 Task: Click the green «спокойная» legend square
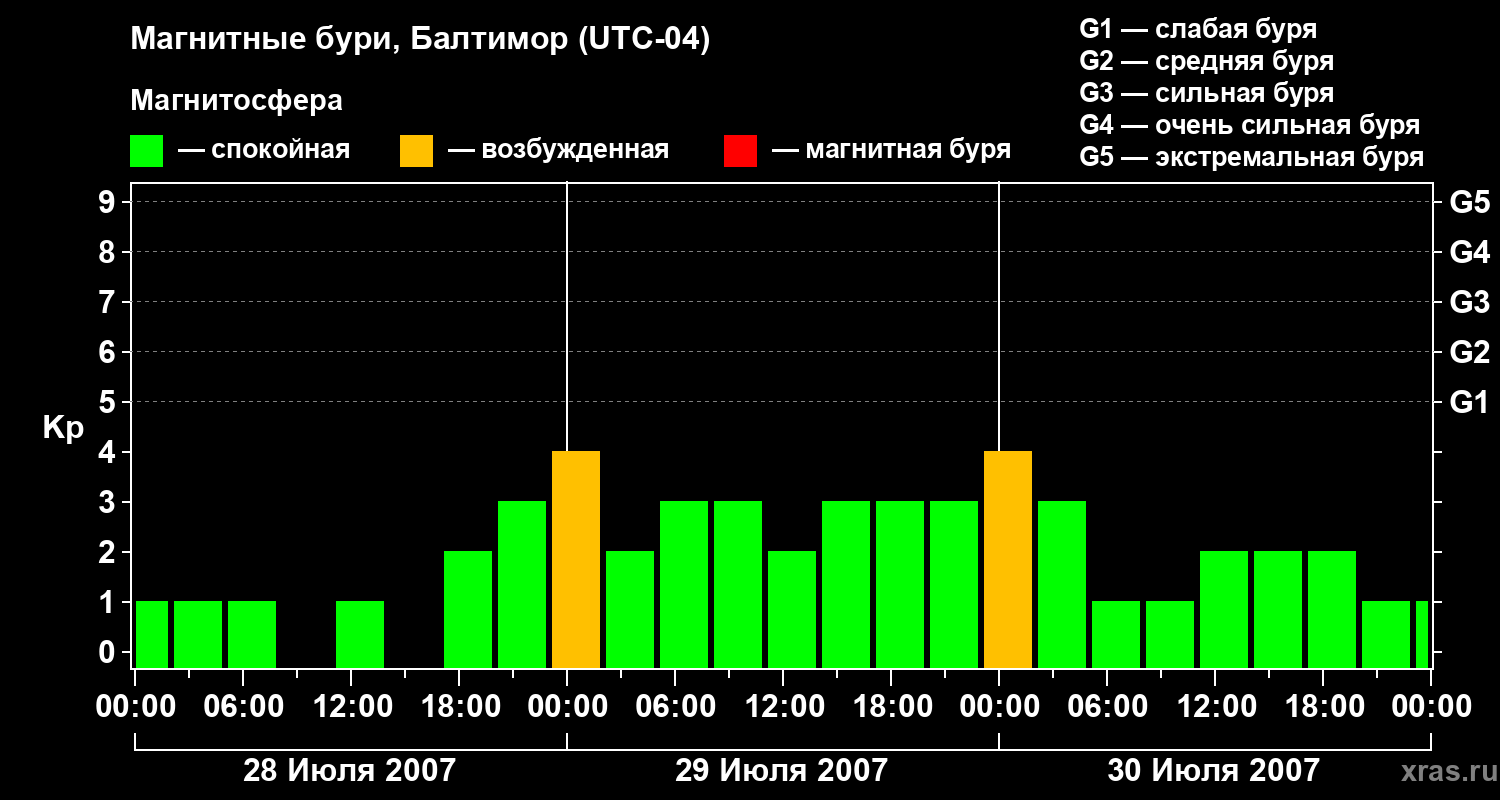(x=146, y=151)
